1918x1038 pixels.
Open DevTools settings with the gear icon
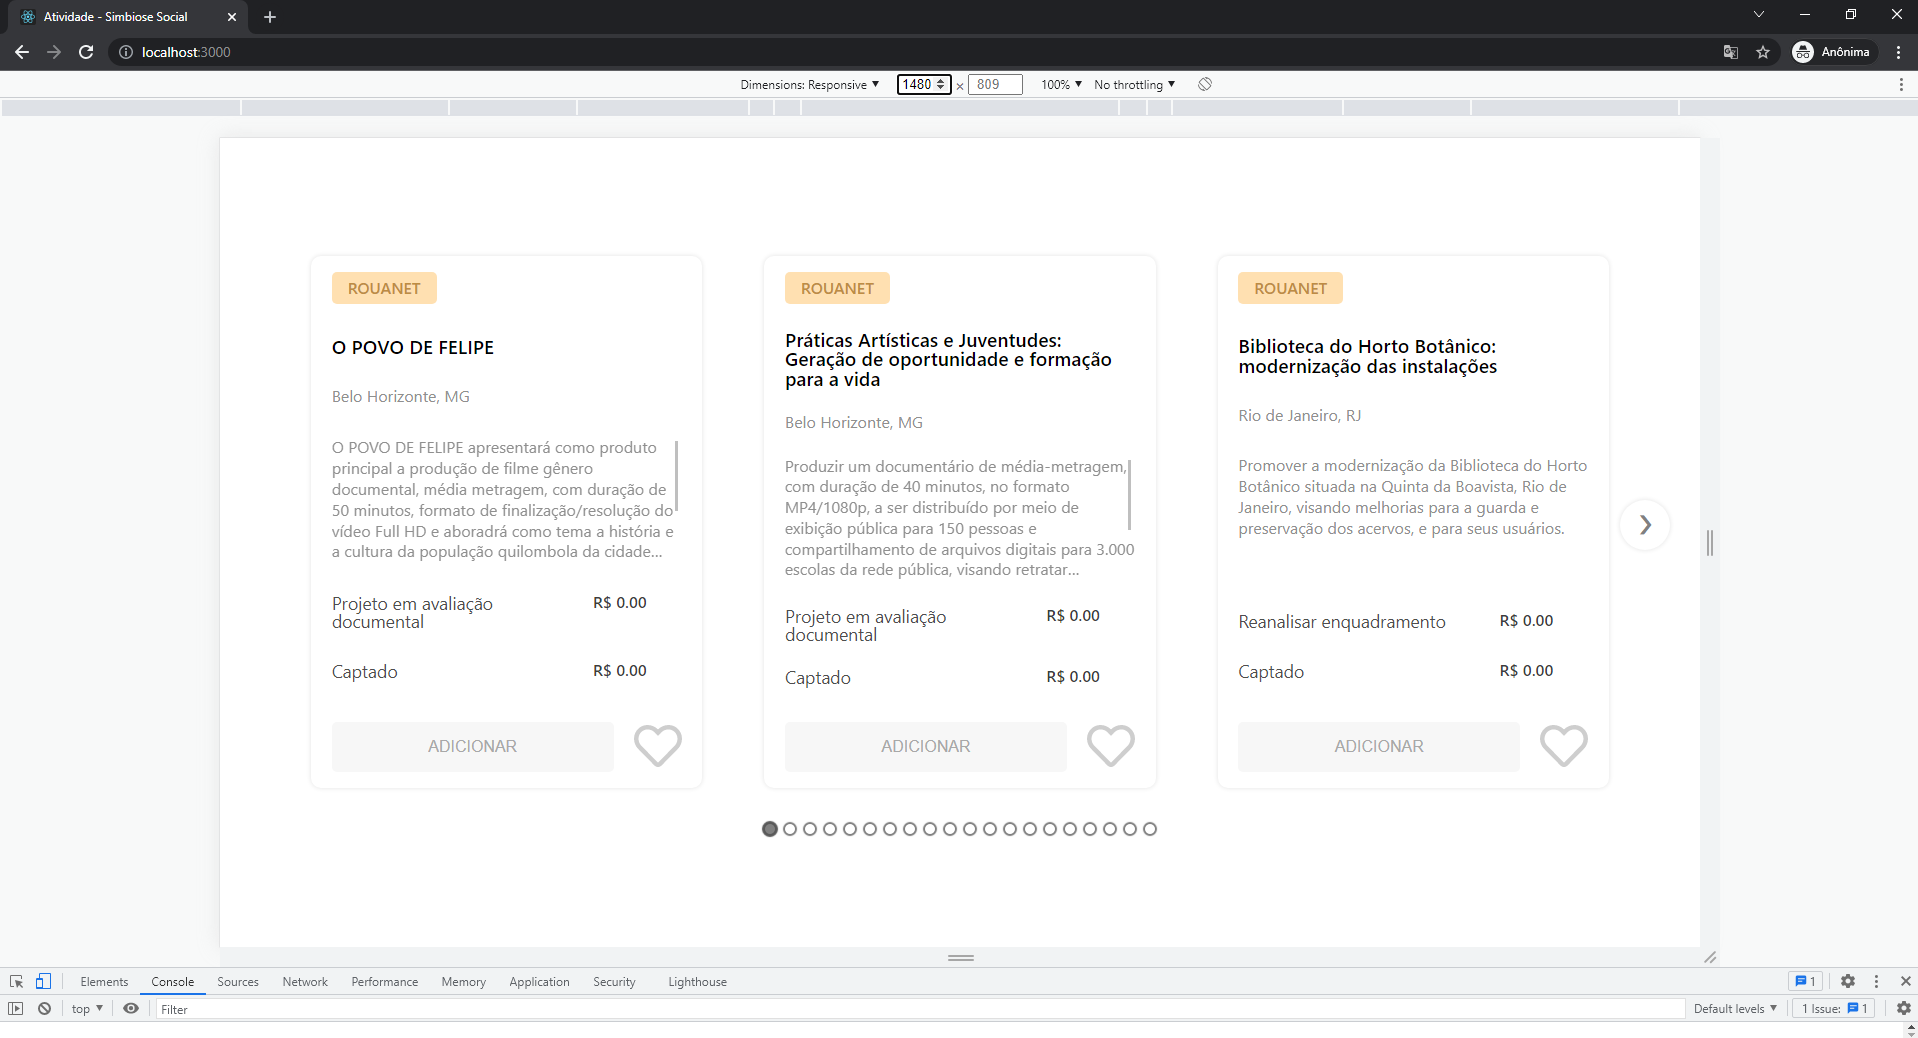(x=1847, y=981)
